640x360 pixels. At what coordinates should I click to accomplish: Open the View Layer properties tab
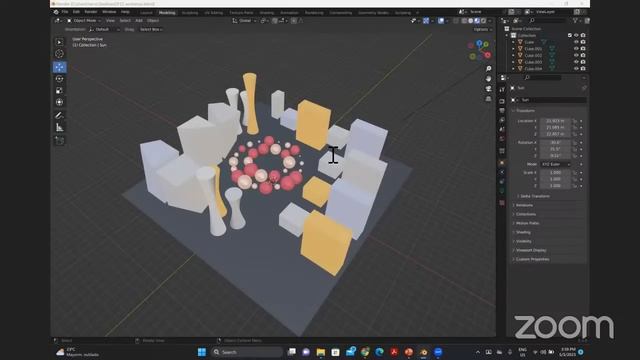502,120
